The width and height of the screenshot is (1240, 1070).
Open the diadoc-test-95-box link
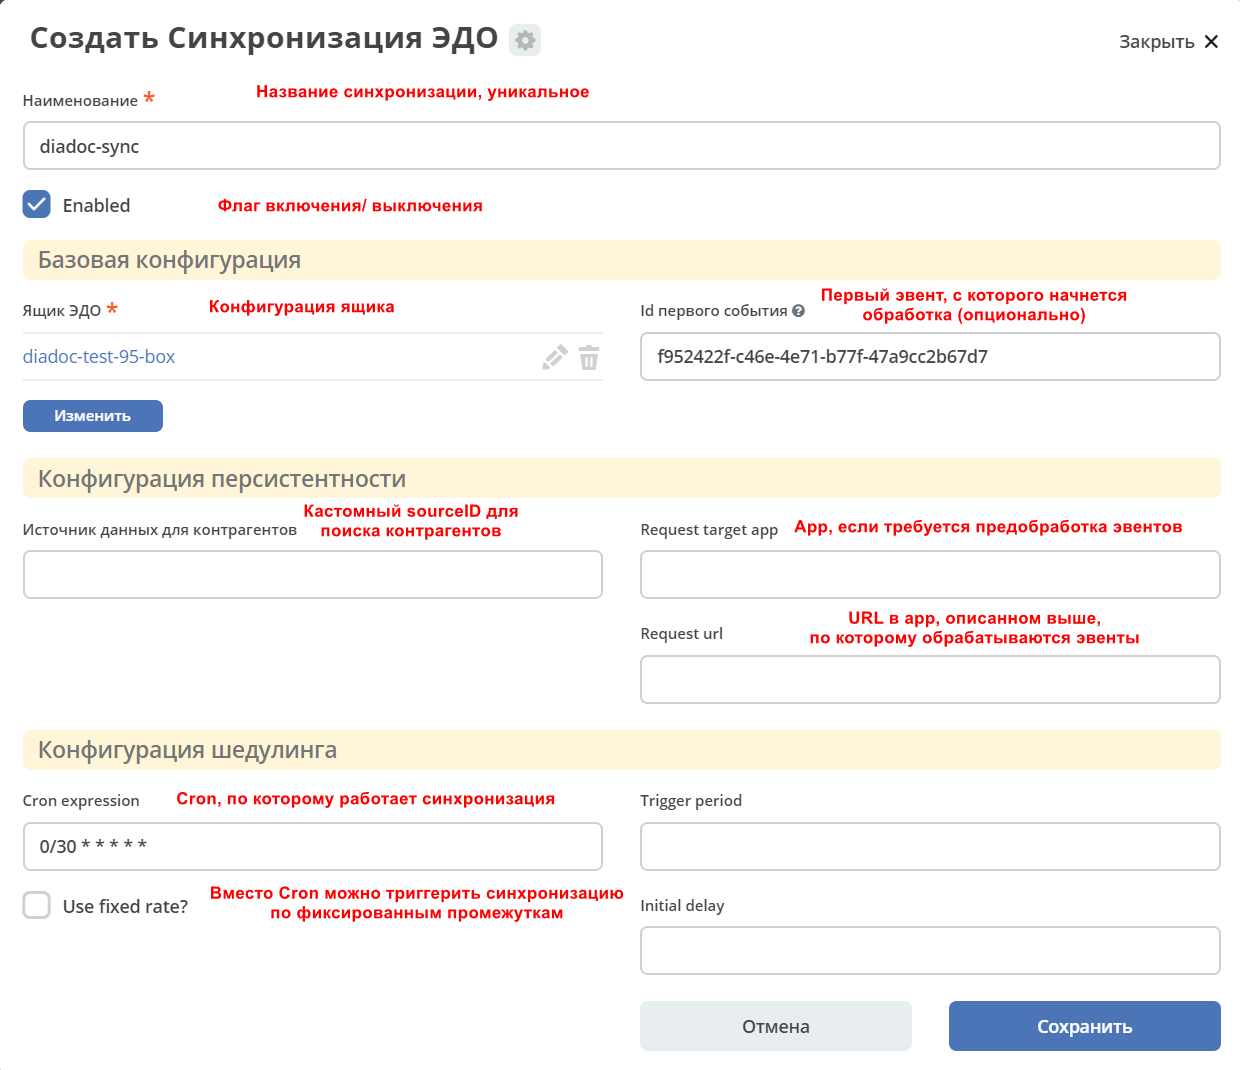tap(99, 357)
